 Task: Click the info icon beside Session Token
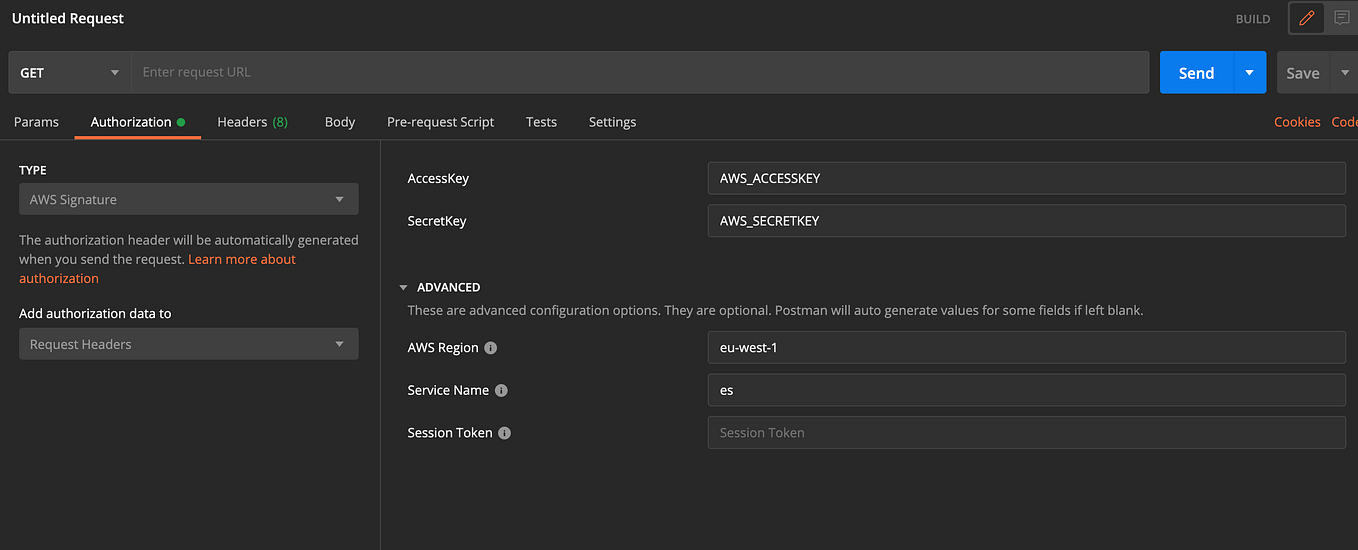point(504,433)
